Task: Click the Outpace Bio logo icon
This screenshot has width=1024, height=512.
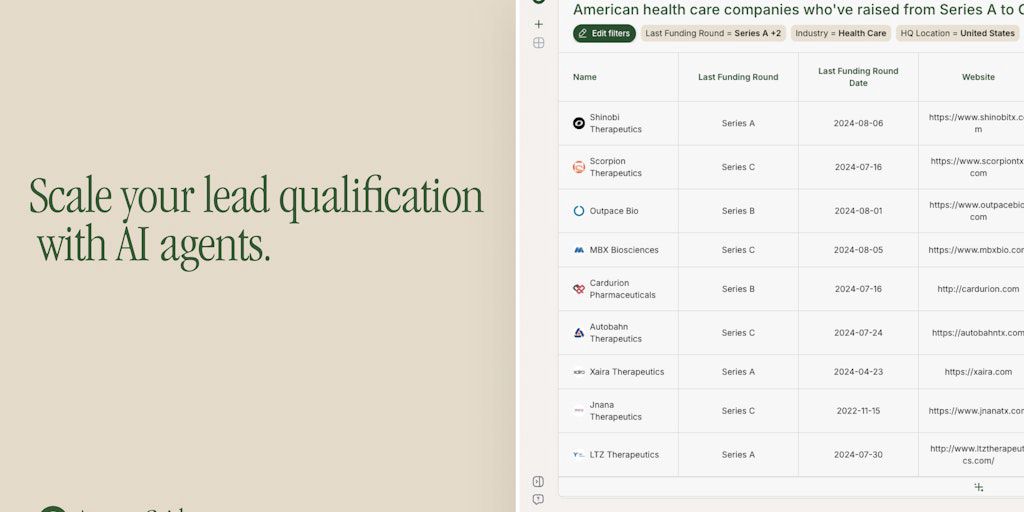Action: [x=579, y=211]
